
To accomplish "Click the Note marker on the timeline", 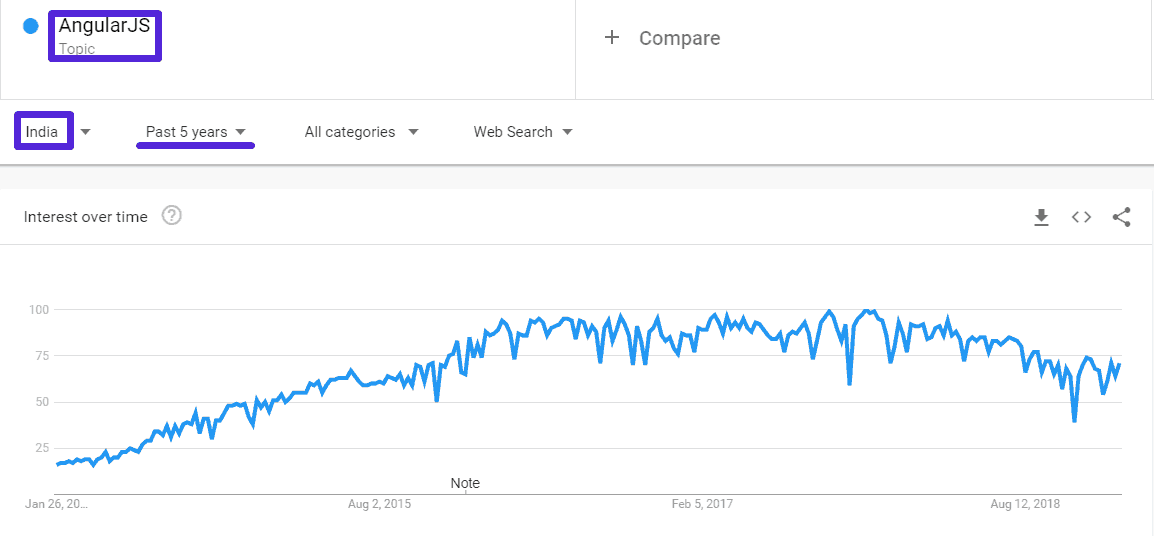I will pos(465,483).
